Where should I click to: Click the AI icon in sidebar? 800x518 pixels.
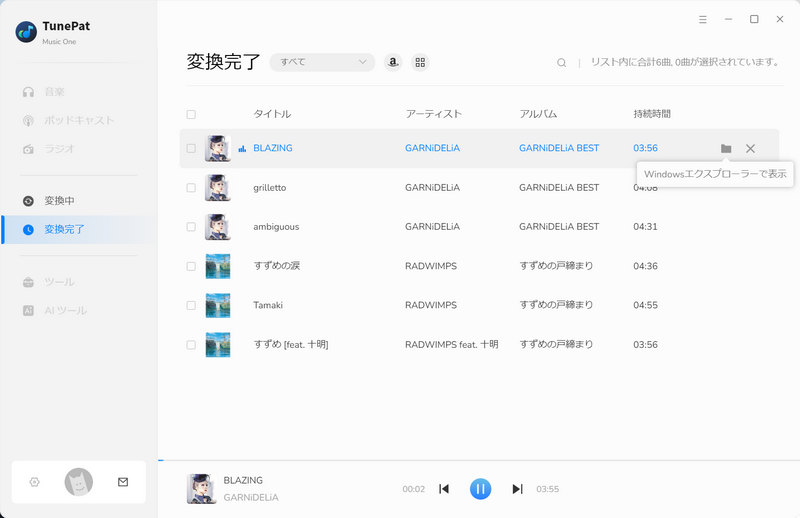(x=29, y=310)
